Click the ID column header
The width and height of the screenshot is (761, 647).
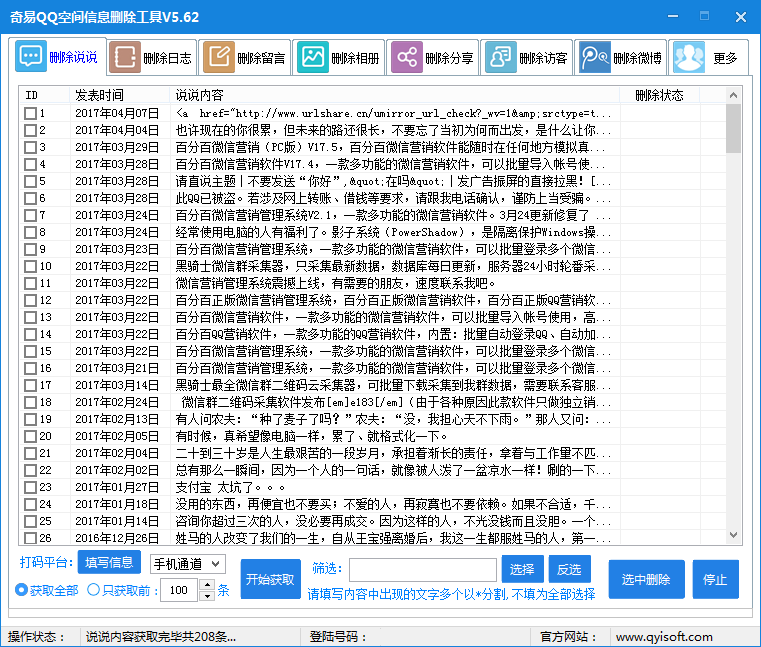tap(45, 95)
